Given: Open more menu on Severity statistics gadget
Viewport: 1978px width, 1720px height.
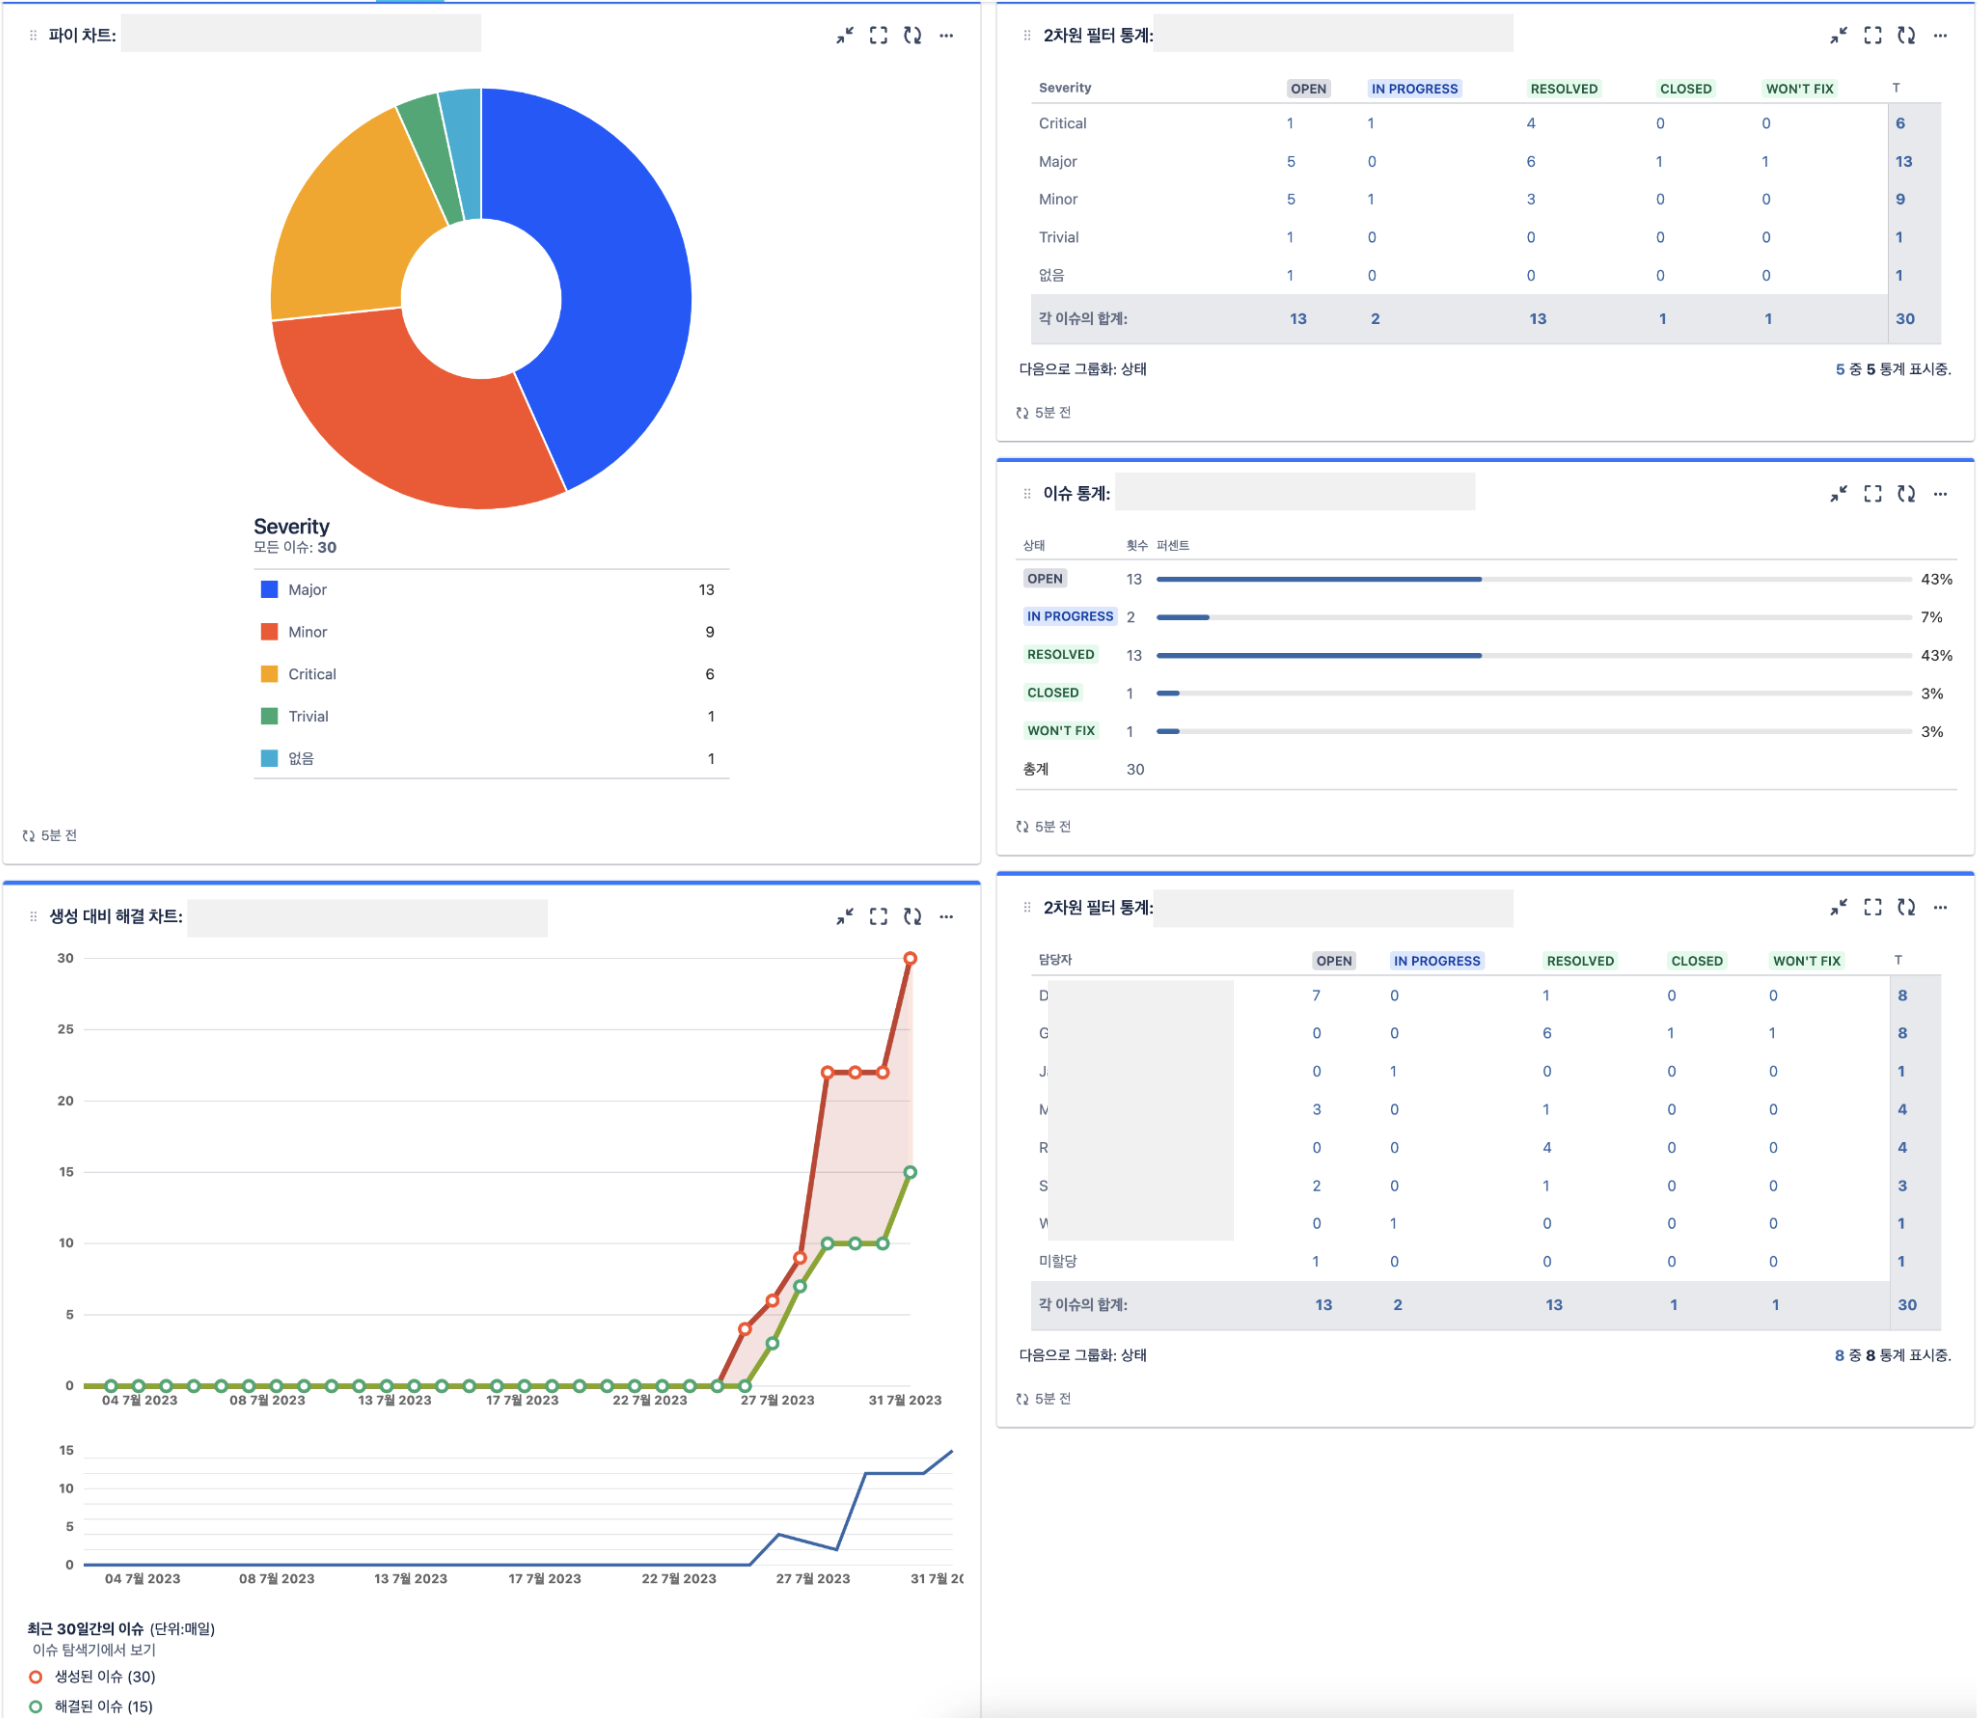Looking at the screenshot, I should [1940, 36].
